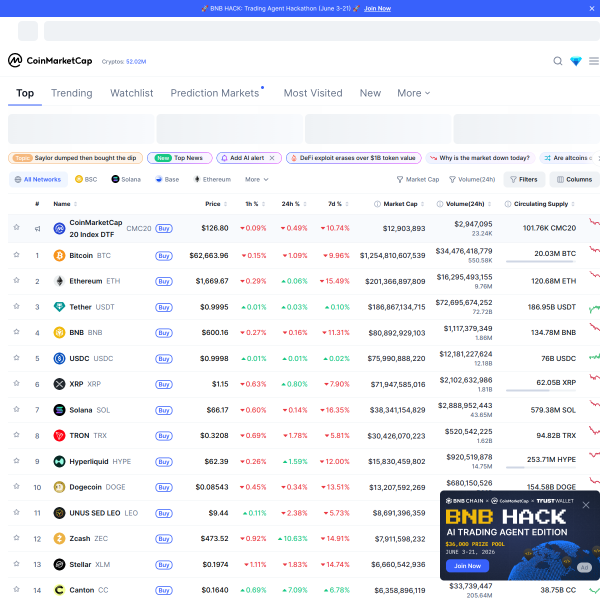The width and height of the screenshot is (600, 600).
Task: Open the Columns button
Action: point(574,179)
